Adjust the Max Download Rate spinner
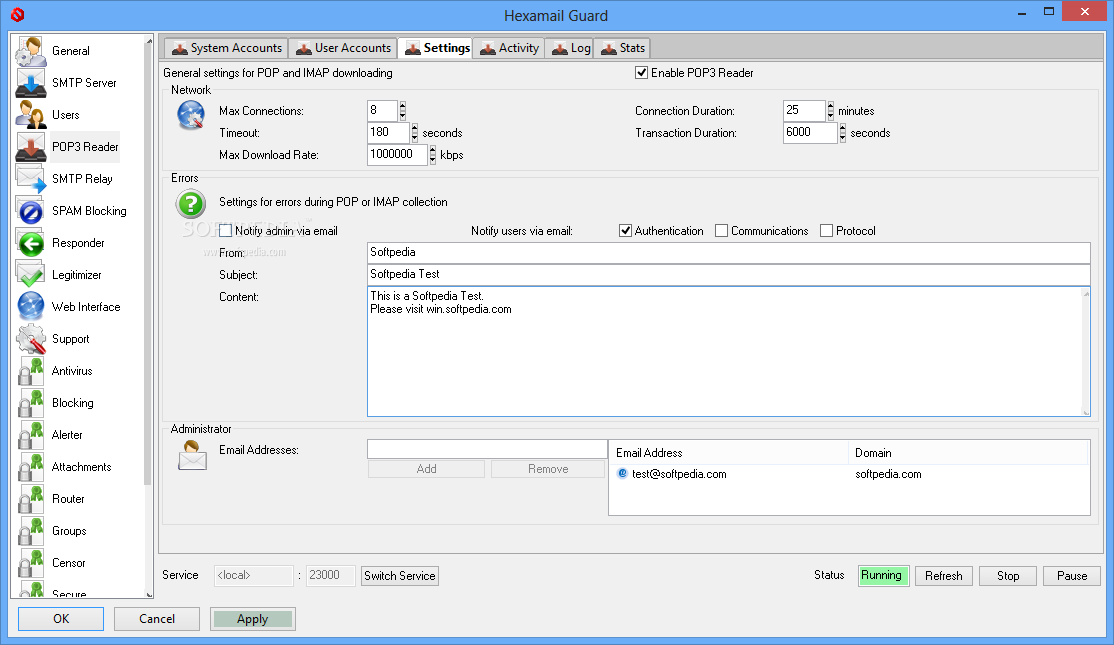This screenshot has height=645, width=1114. [x=433, y=155]
